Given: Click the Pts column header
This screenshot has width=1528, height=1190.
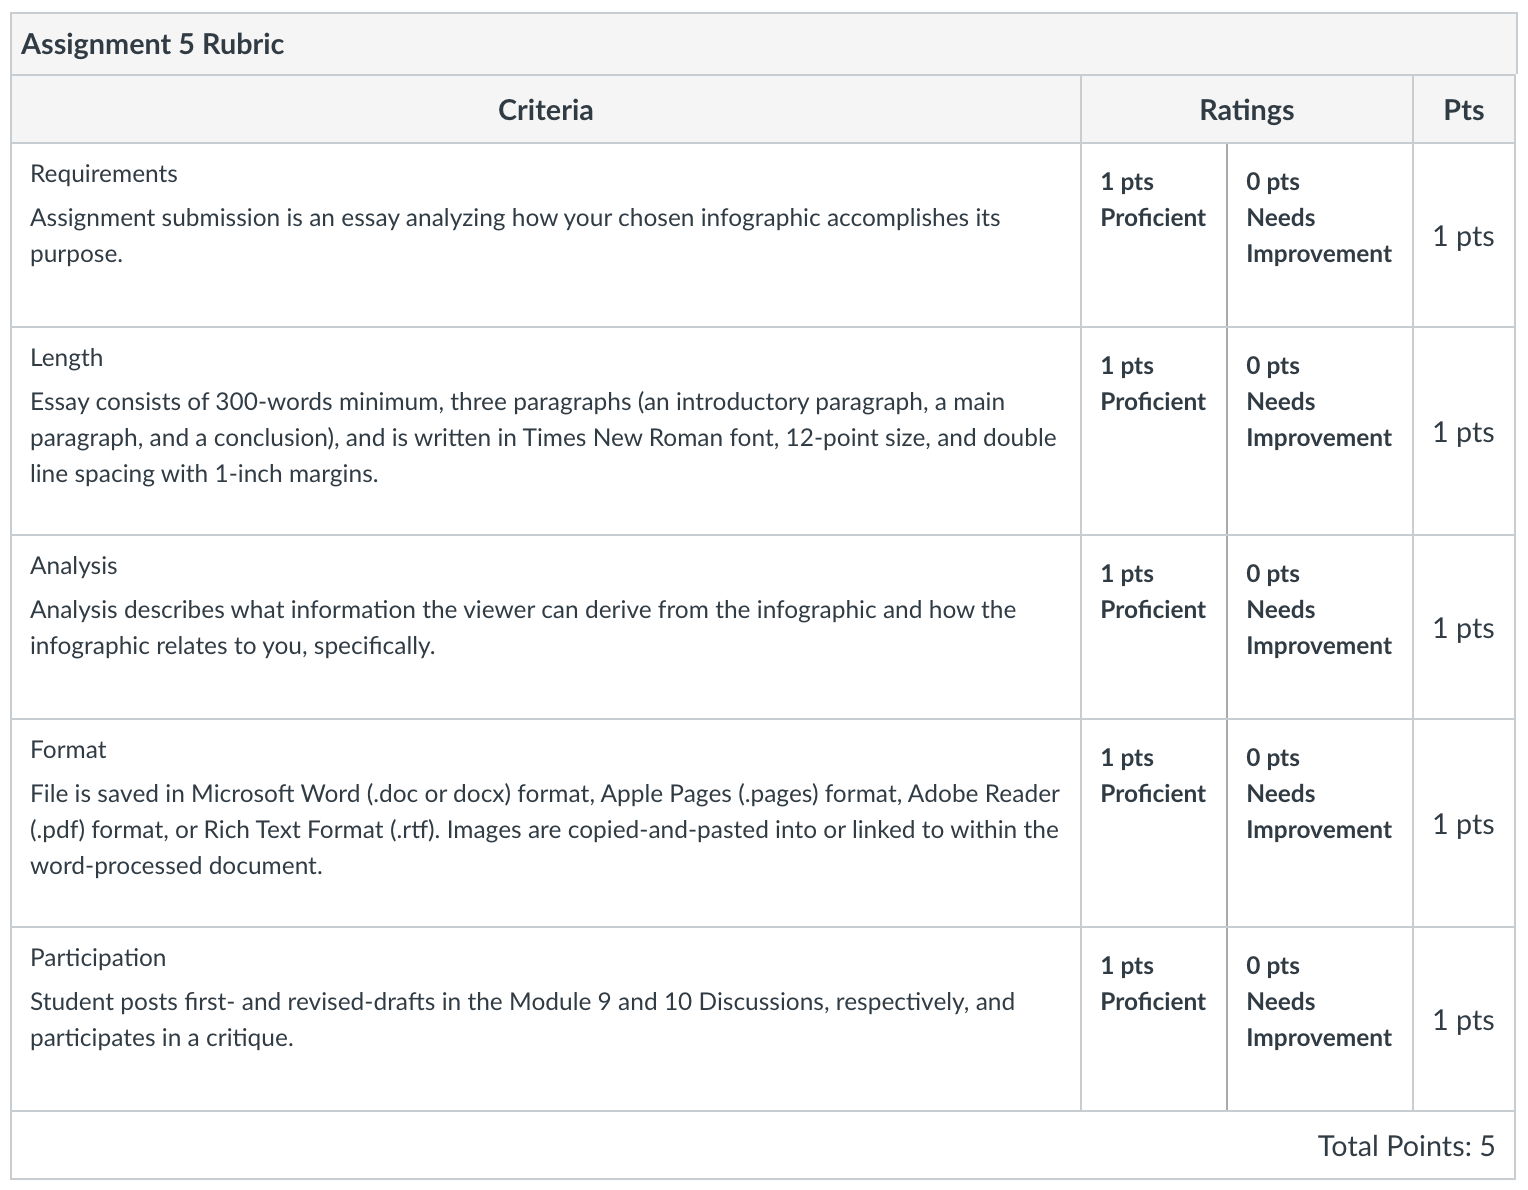Looking at the screenshot, I should click(1464, 109).
